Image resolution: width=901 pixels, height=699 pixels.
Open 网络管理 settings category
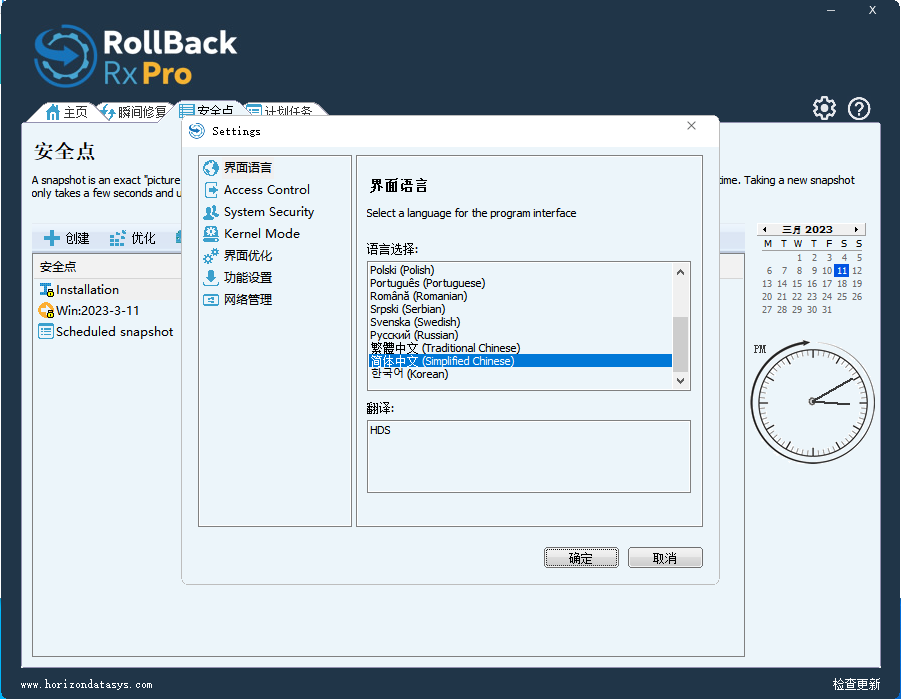point(248,299)
